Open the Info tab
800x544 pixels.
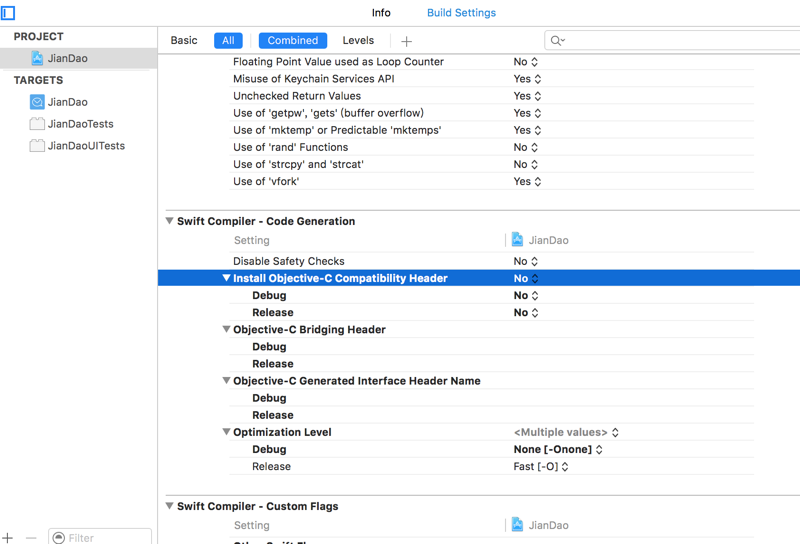click(381, 13)
